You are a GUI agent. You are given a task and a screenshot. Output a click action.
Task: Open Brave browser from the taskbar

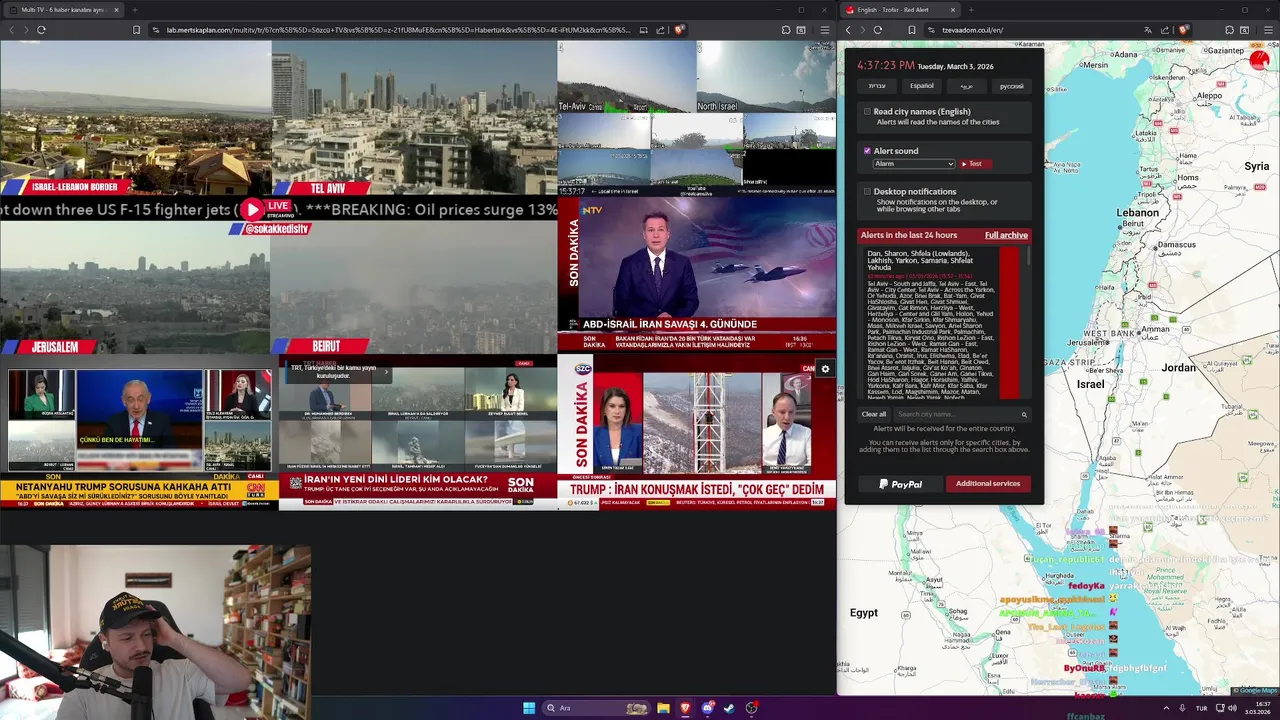685,708
